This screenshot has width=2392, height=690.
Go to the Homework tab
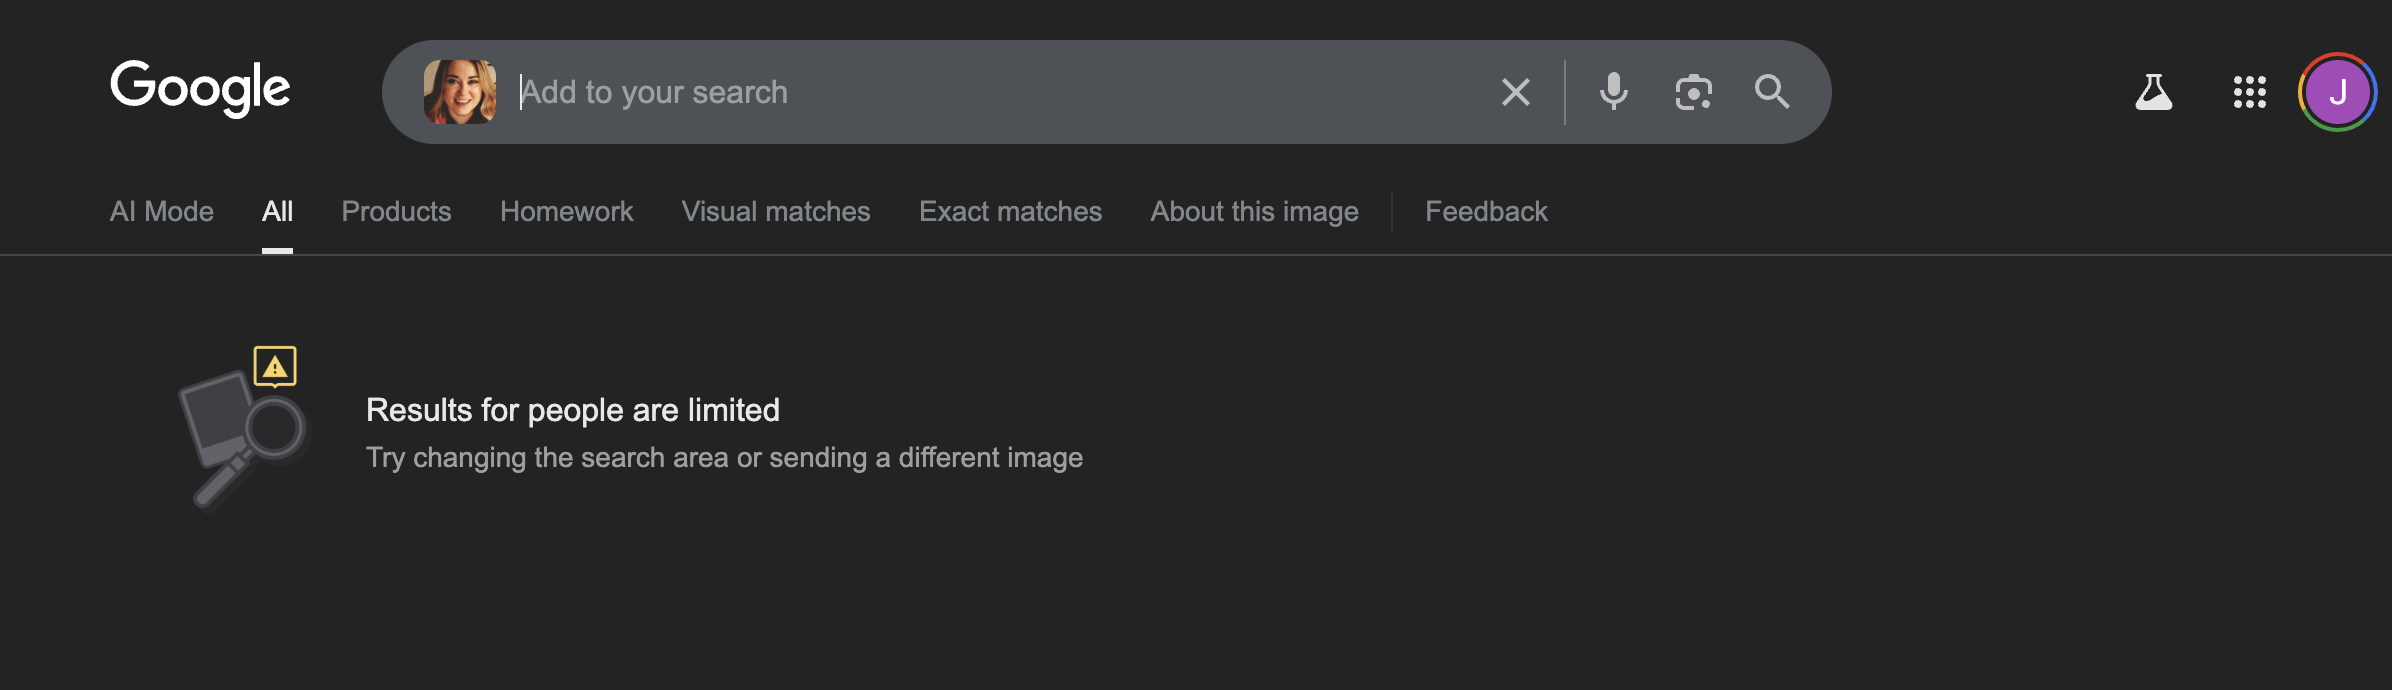pyautogui.click(x=566, y=212)
